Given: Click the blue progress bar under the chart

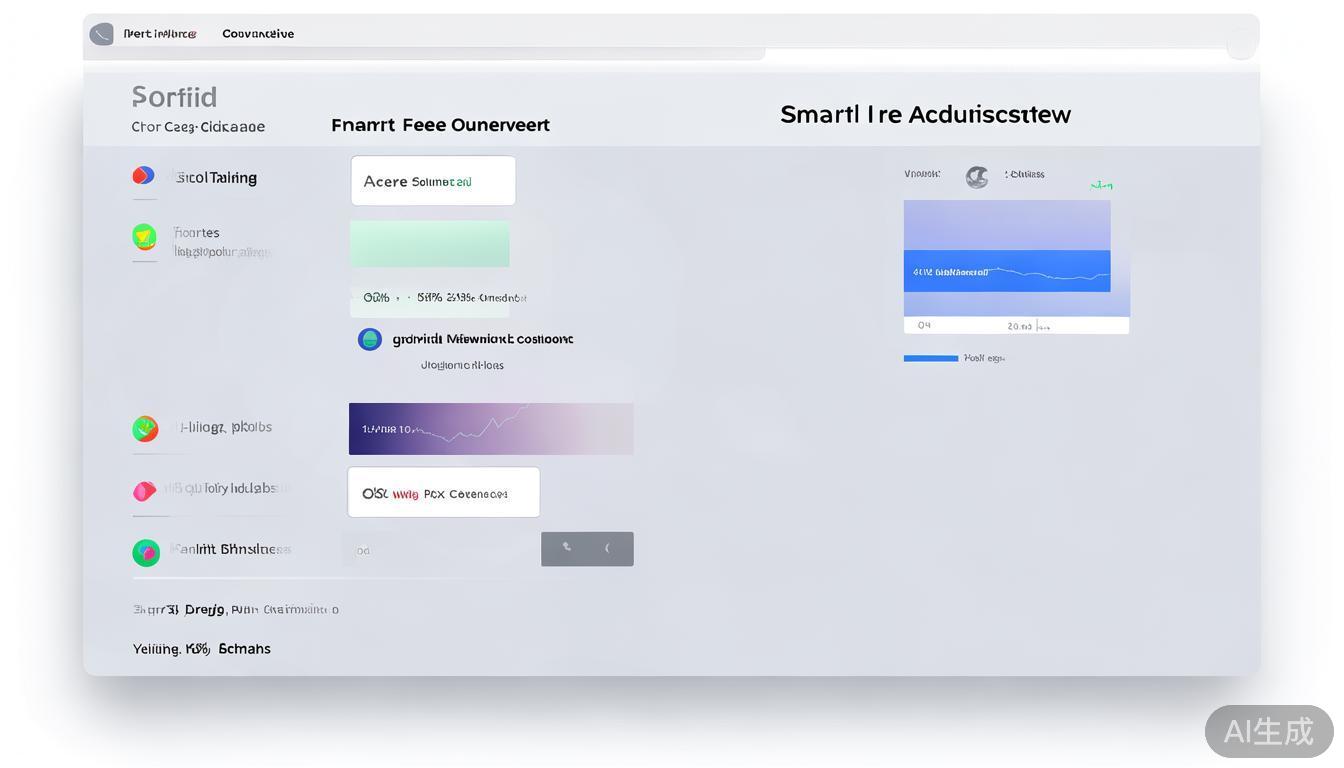Looking at the screenshot, I should (x=930, y=358).
